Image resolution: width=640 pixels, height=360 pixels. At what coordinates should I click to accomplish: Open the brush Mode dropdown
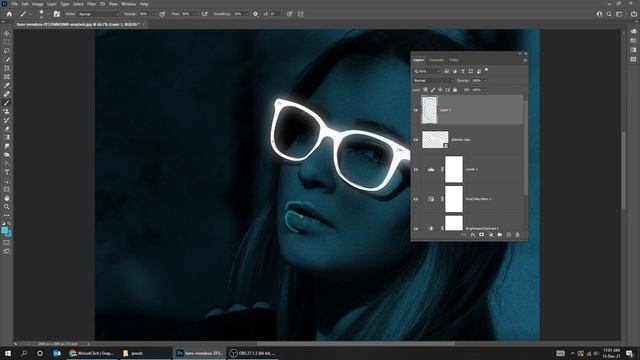coord(98,14)
